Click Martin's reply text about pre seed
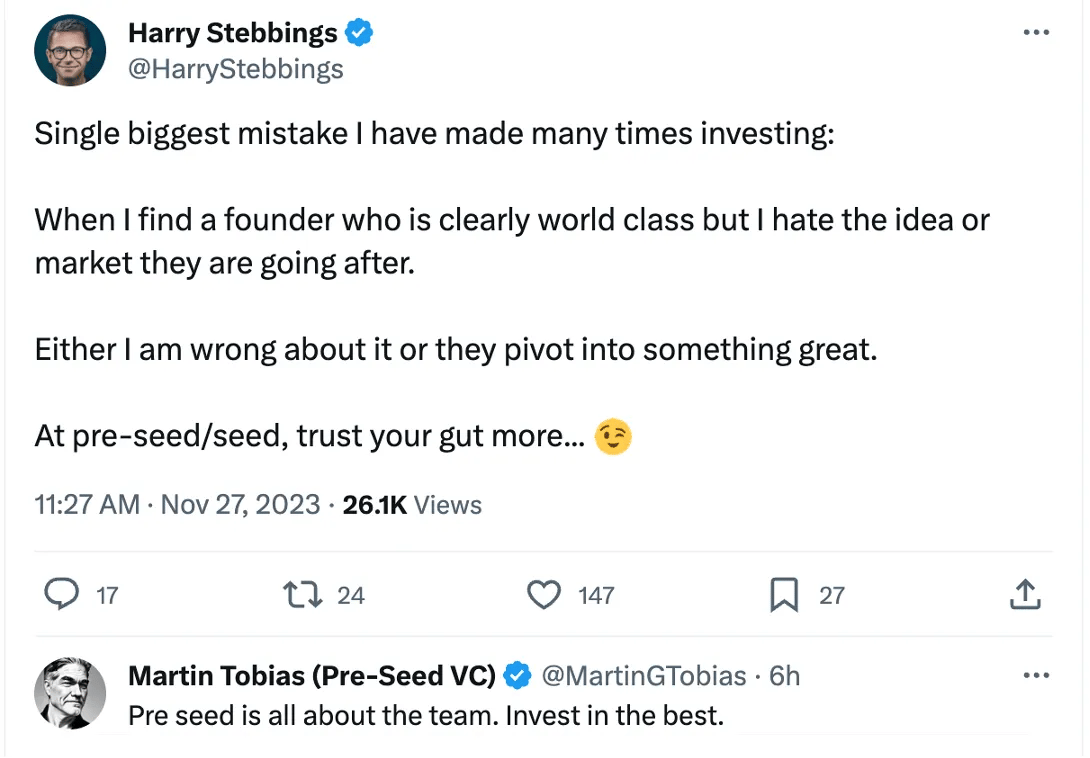The width and height of the screenshot is (1090, 758). coord(425,715)
